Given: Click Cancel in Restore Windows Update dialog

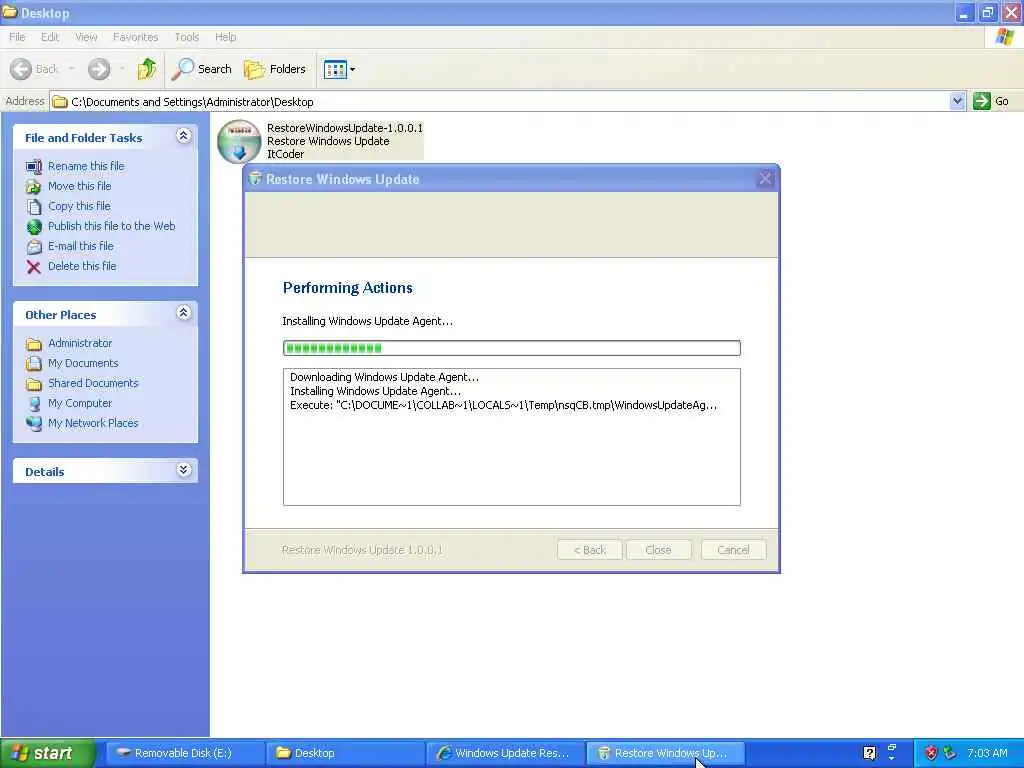Looking at the screenshot, I should point(733,550).
